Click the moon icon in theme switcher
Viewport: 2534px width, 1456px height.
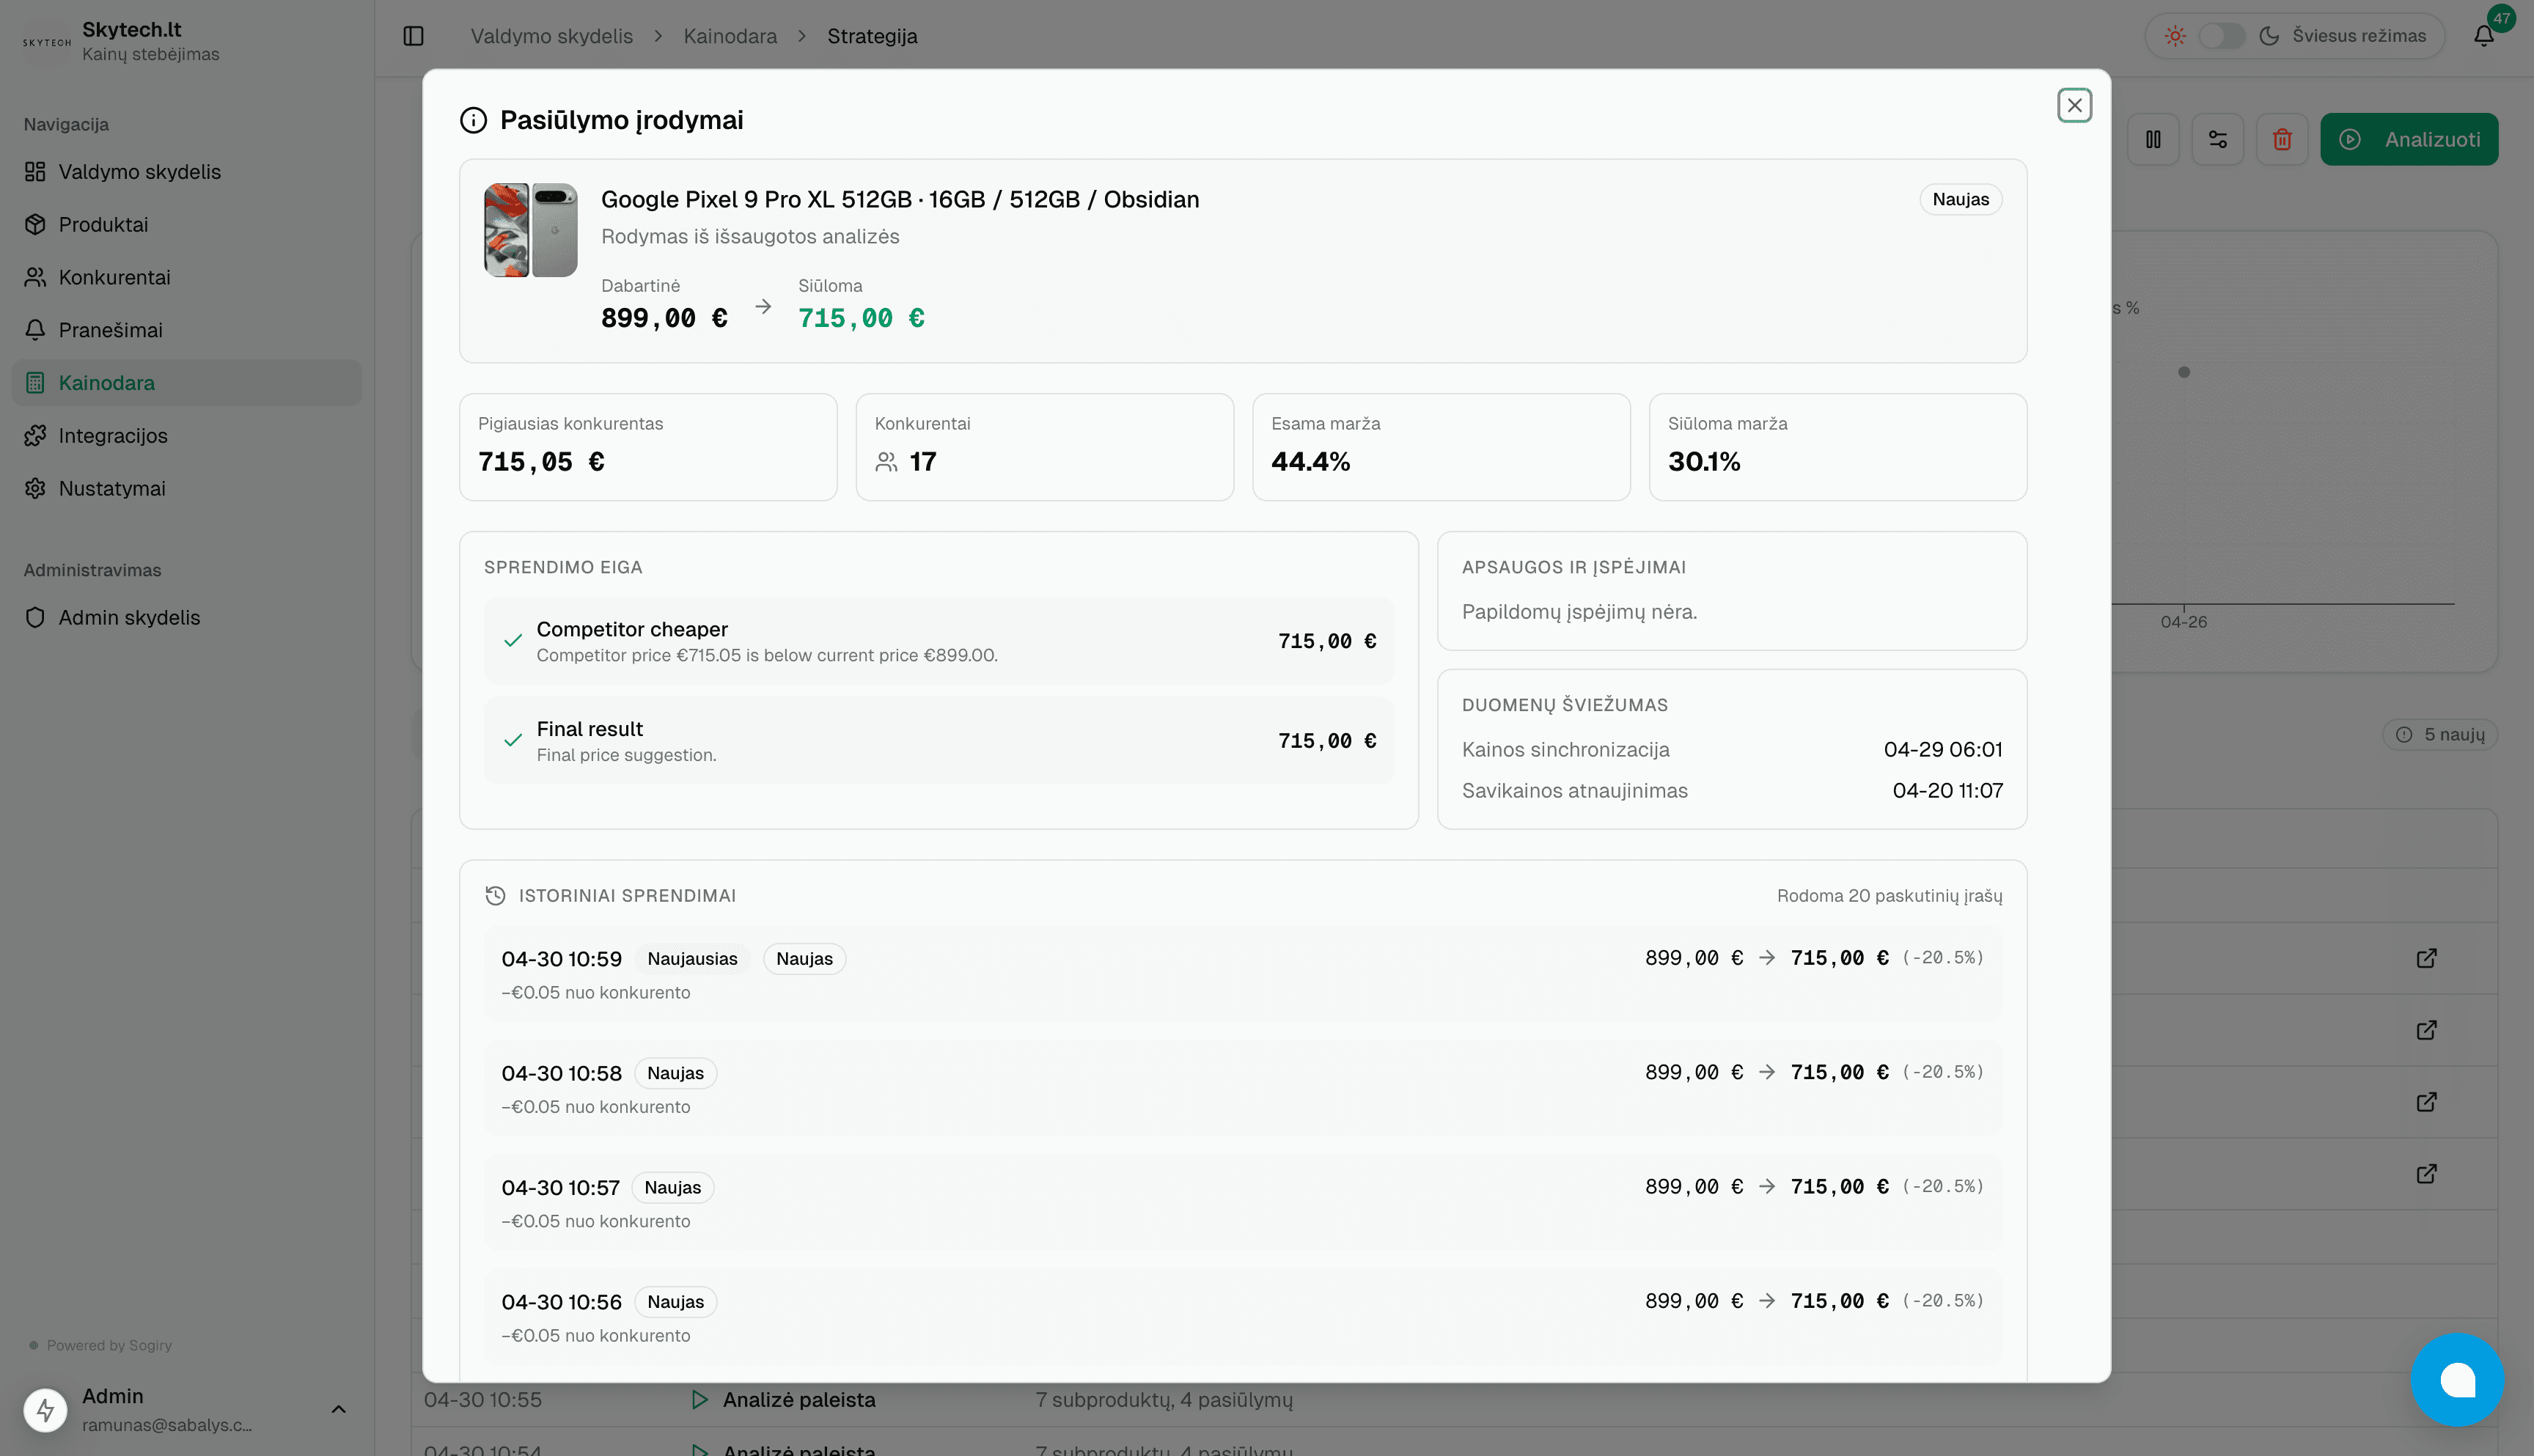[2269, 36]
